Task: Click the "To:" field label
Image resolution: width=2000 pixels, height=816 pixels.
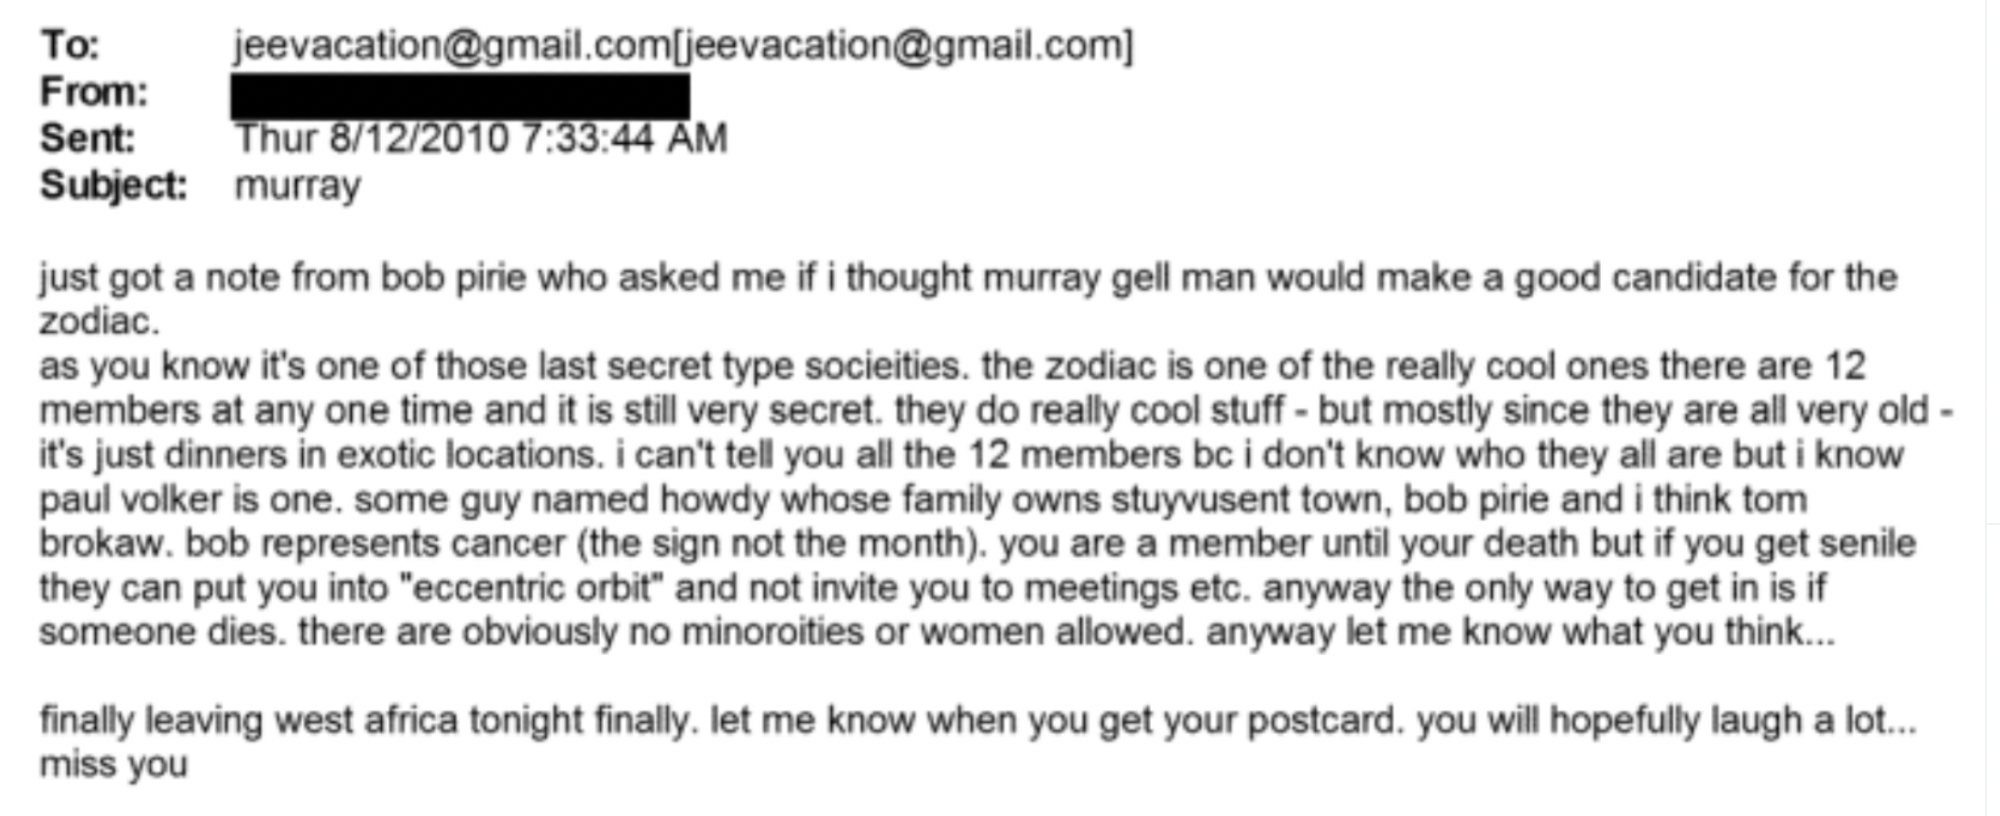Action: tap(69, 45)
